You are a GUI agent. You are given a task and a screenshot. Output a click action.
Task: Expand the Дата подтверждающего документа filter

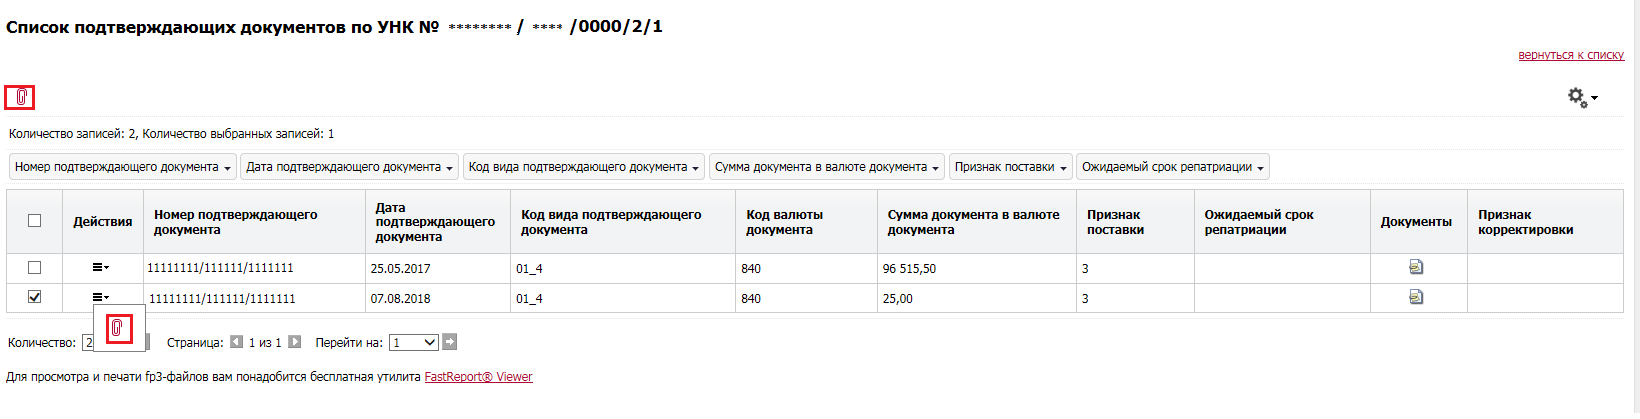(350, 167)
